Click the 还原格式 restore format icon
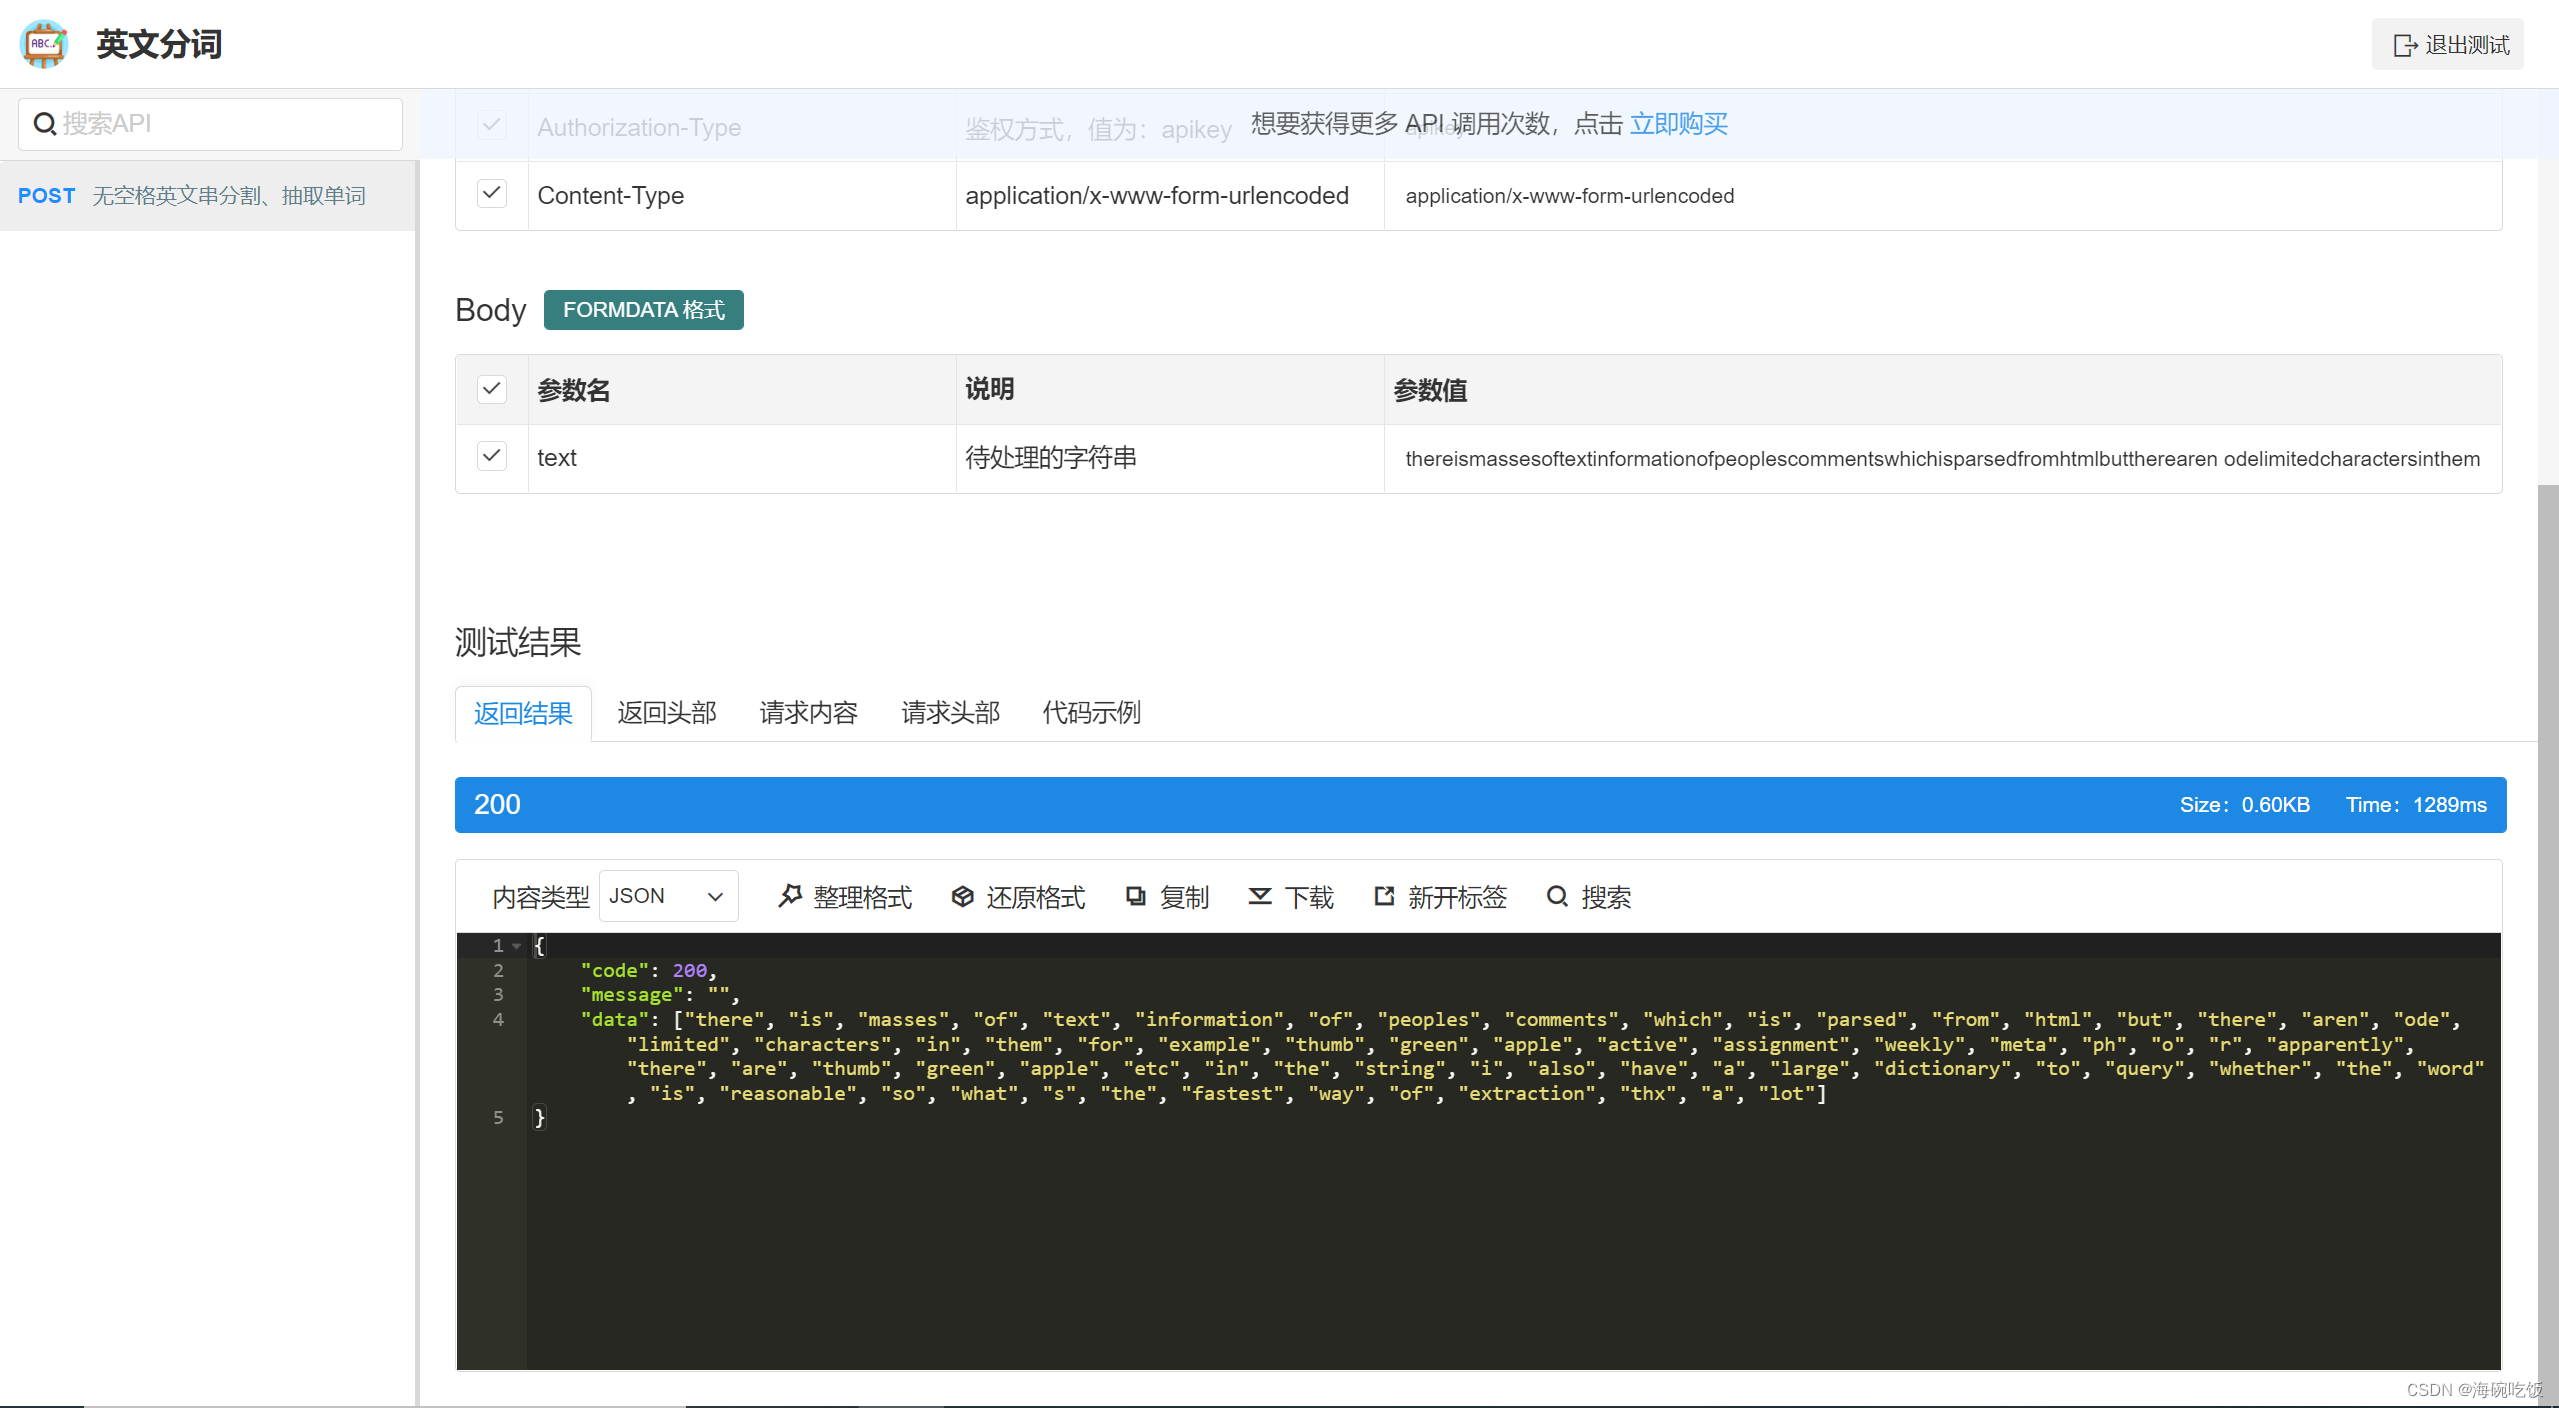This screenshot has height=1408, width=2559. (962, 896)
